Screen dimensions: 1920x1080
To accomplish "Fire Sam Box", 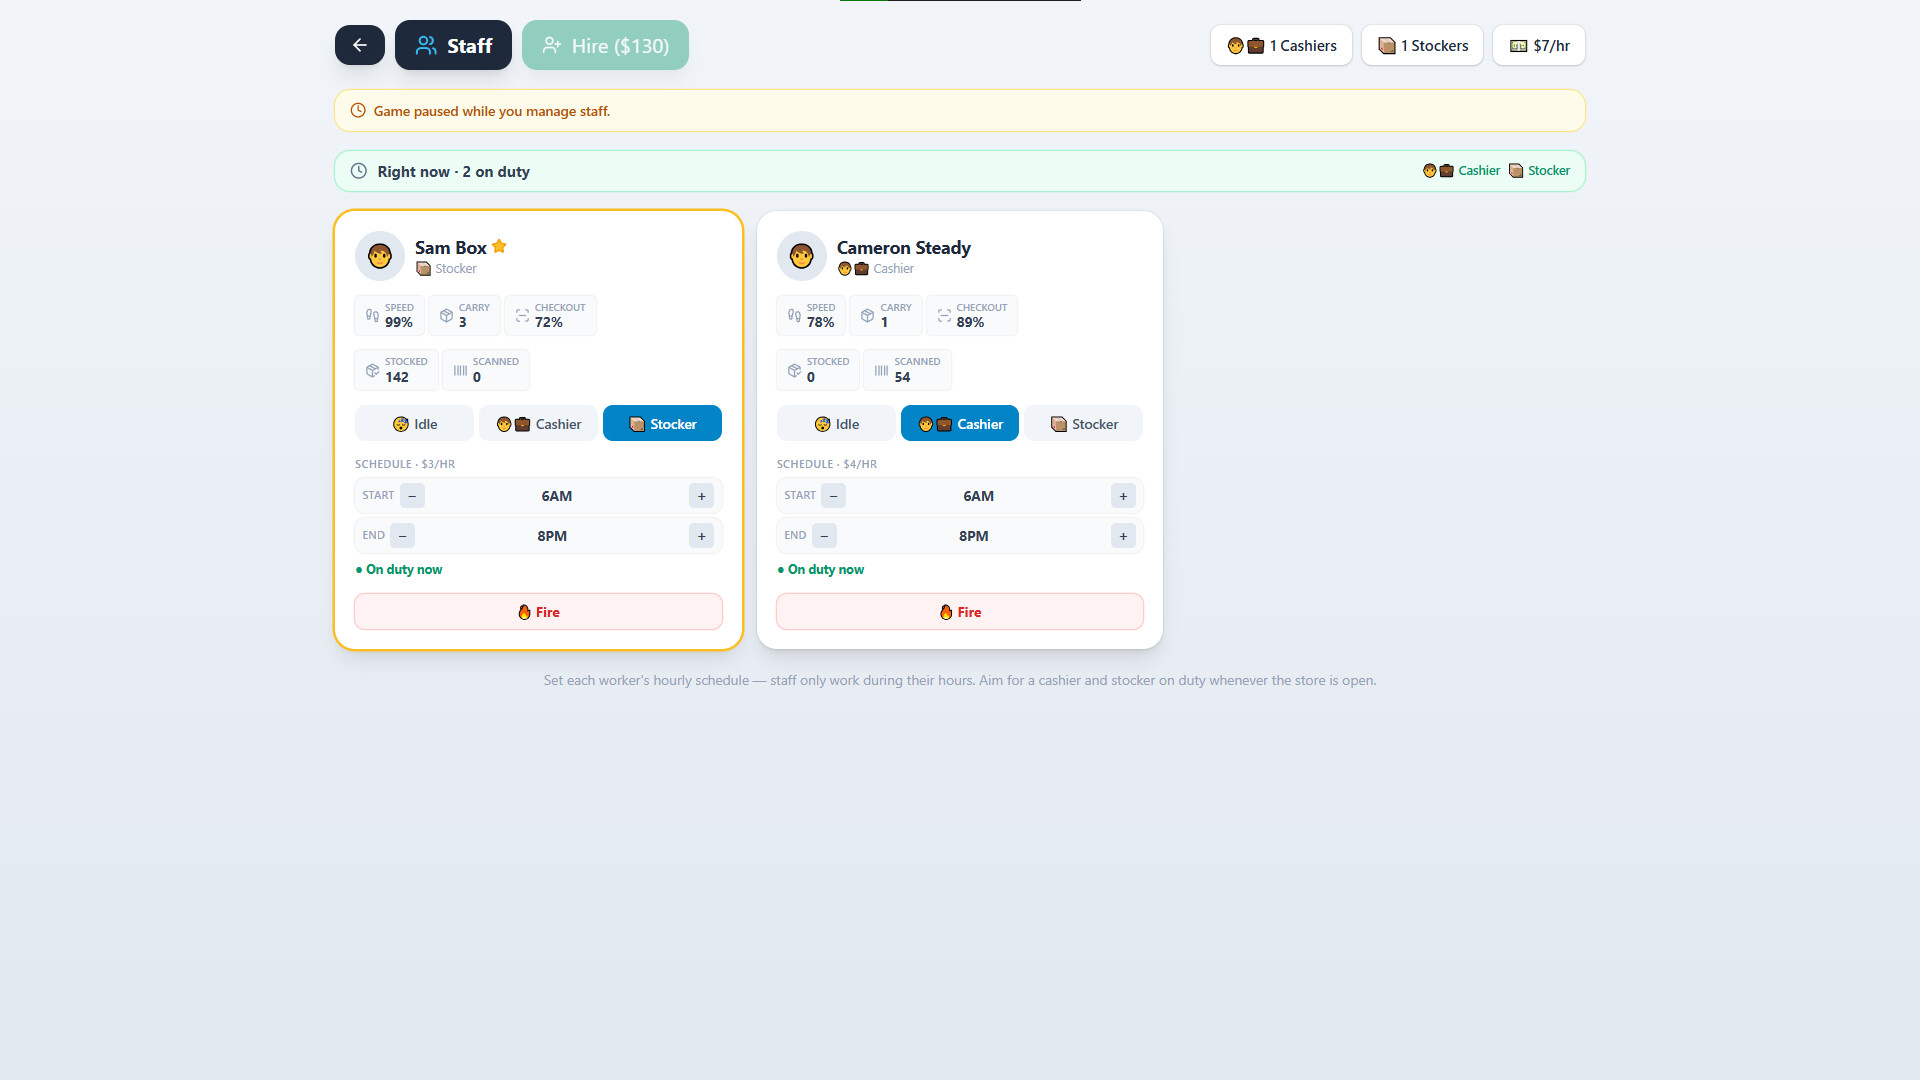I will [x=538, y=612].
